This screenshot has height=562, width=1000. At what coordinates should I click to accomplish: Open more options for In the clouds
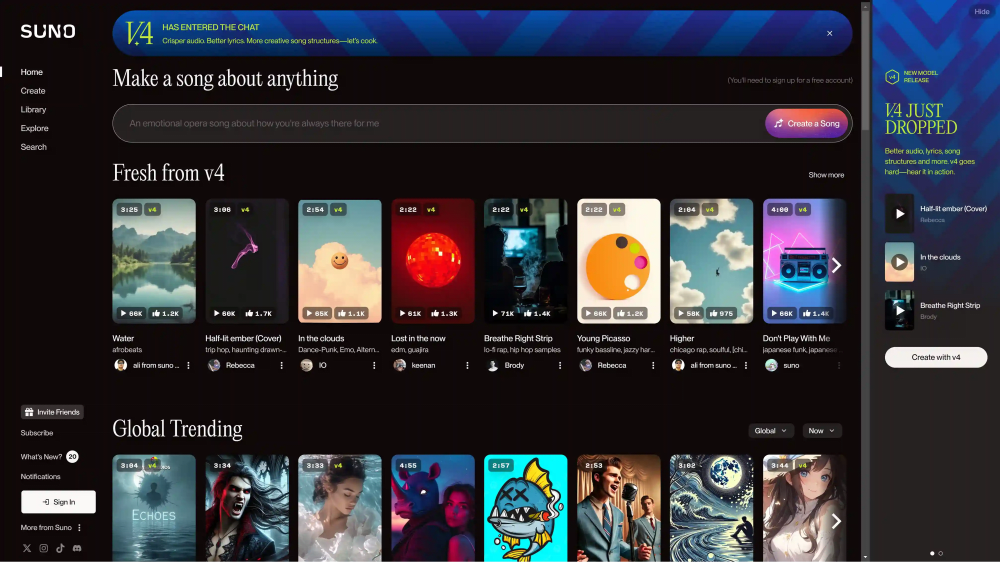point(374,366)
